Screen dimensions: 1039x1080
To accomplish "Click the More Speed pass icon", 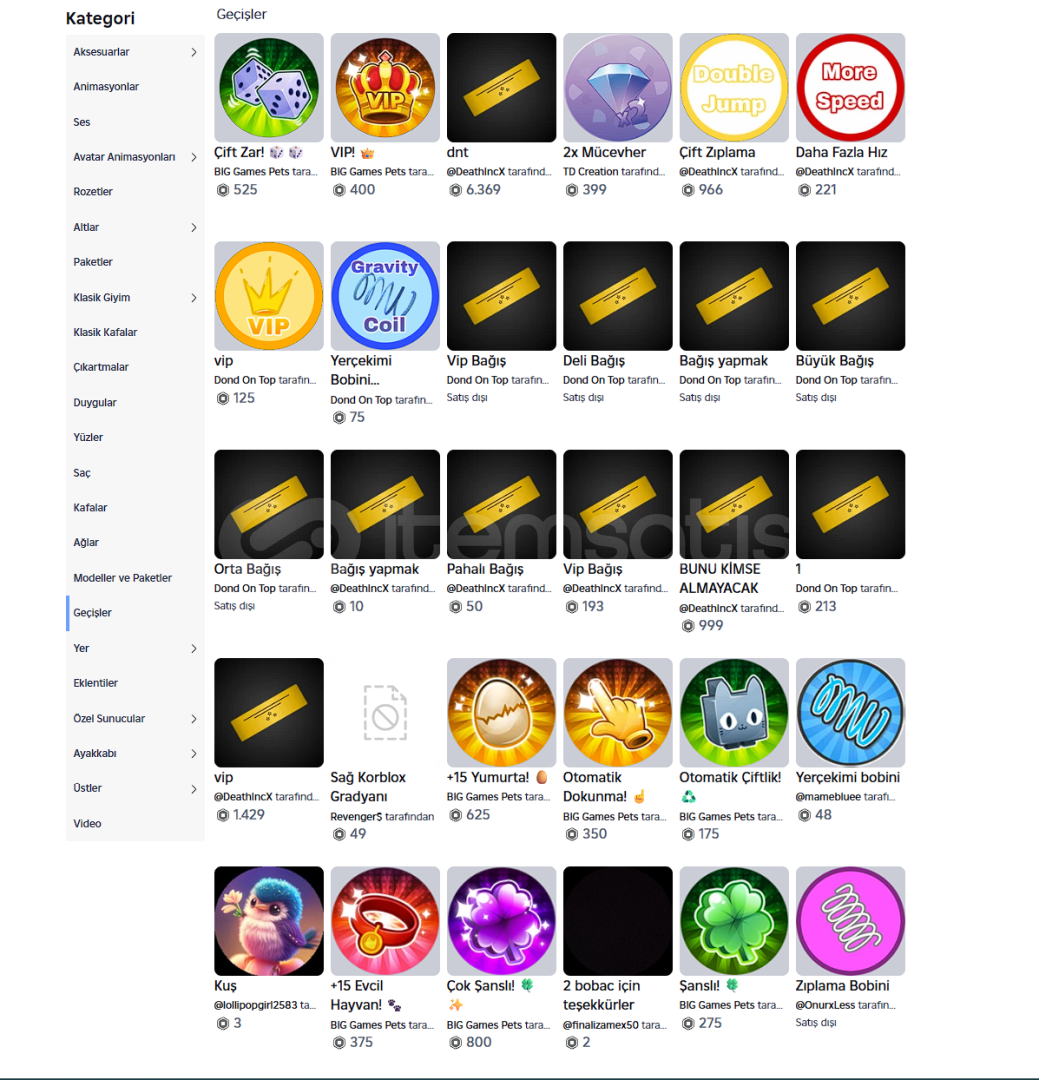I will 850,87.
